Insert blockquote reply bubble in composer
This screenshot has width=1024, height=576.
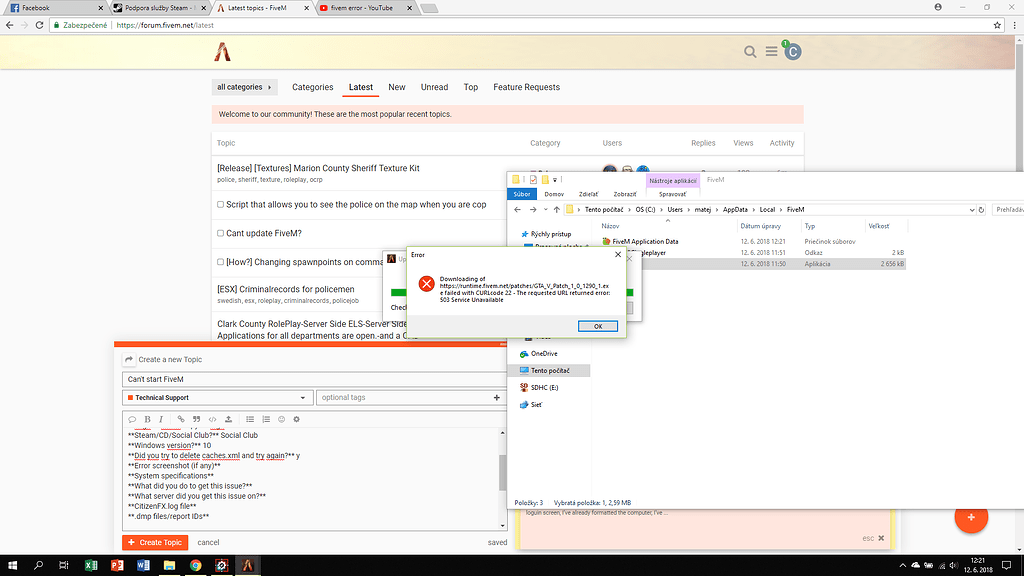[x=132, y=419]
